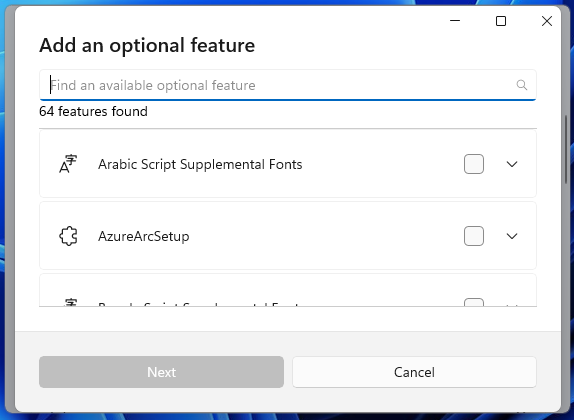Select the partially visible third feature checkbox
The width and height of the screenshot is (574, 420).
pos(474,302)
